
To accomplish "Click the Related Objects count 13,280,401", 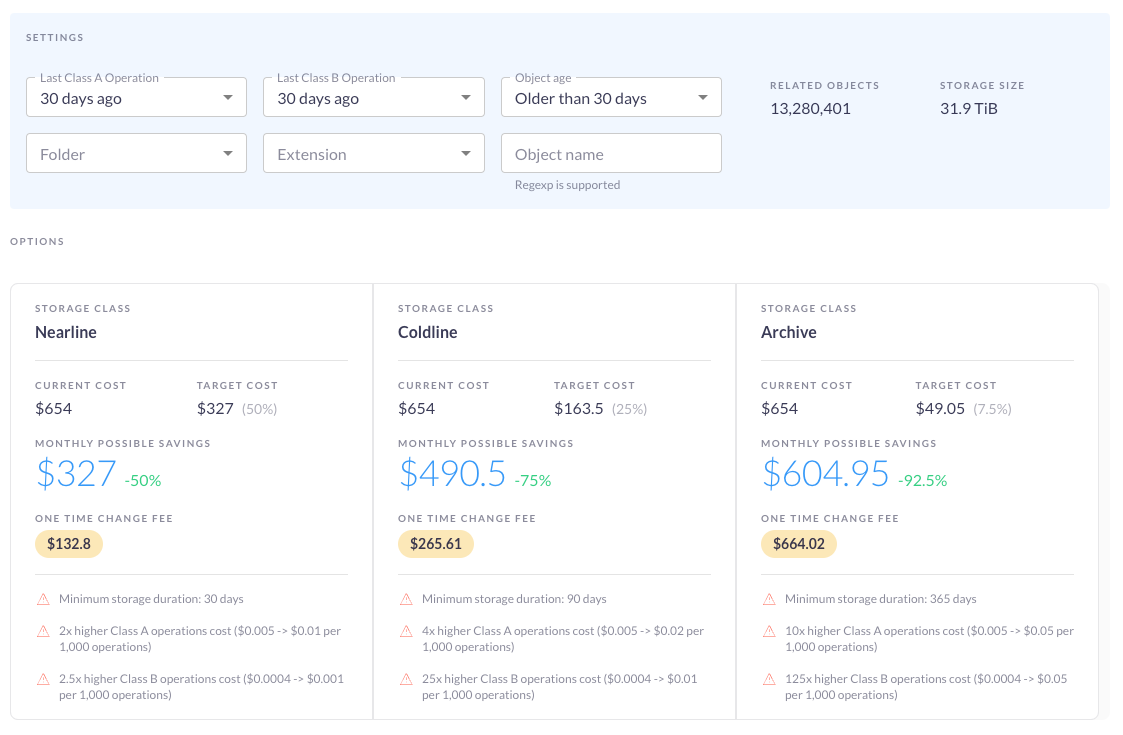I will click(x=812, y=108).
